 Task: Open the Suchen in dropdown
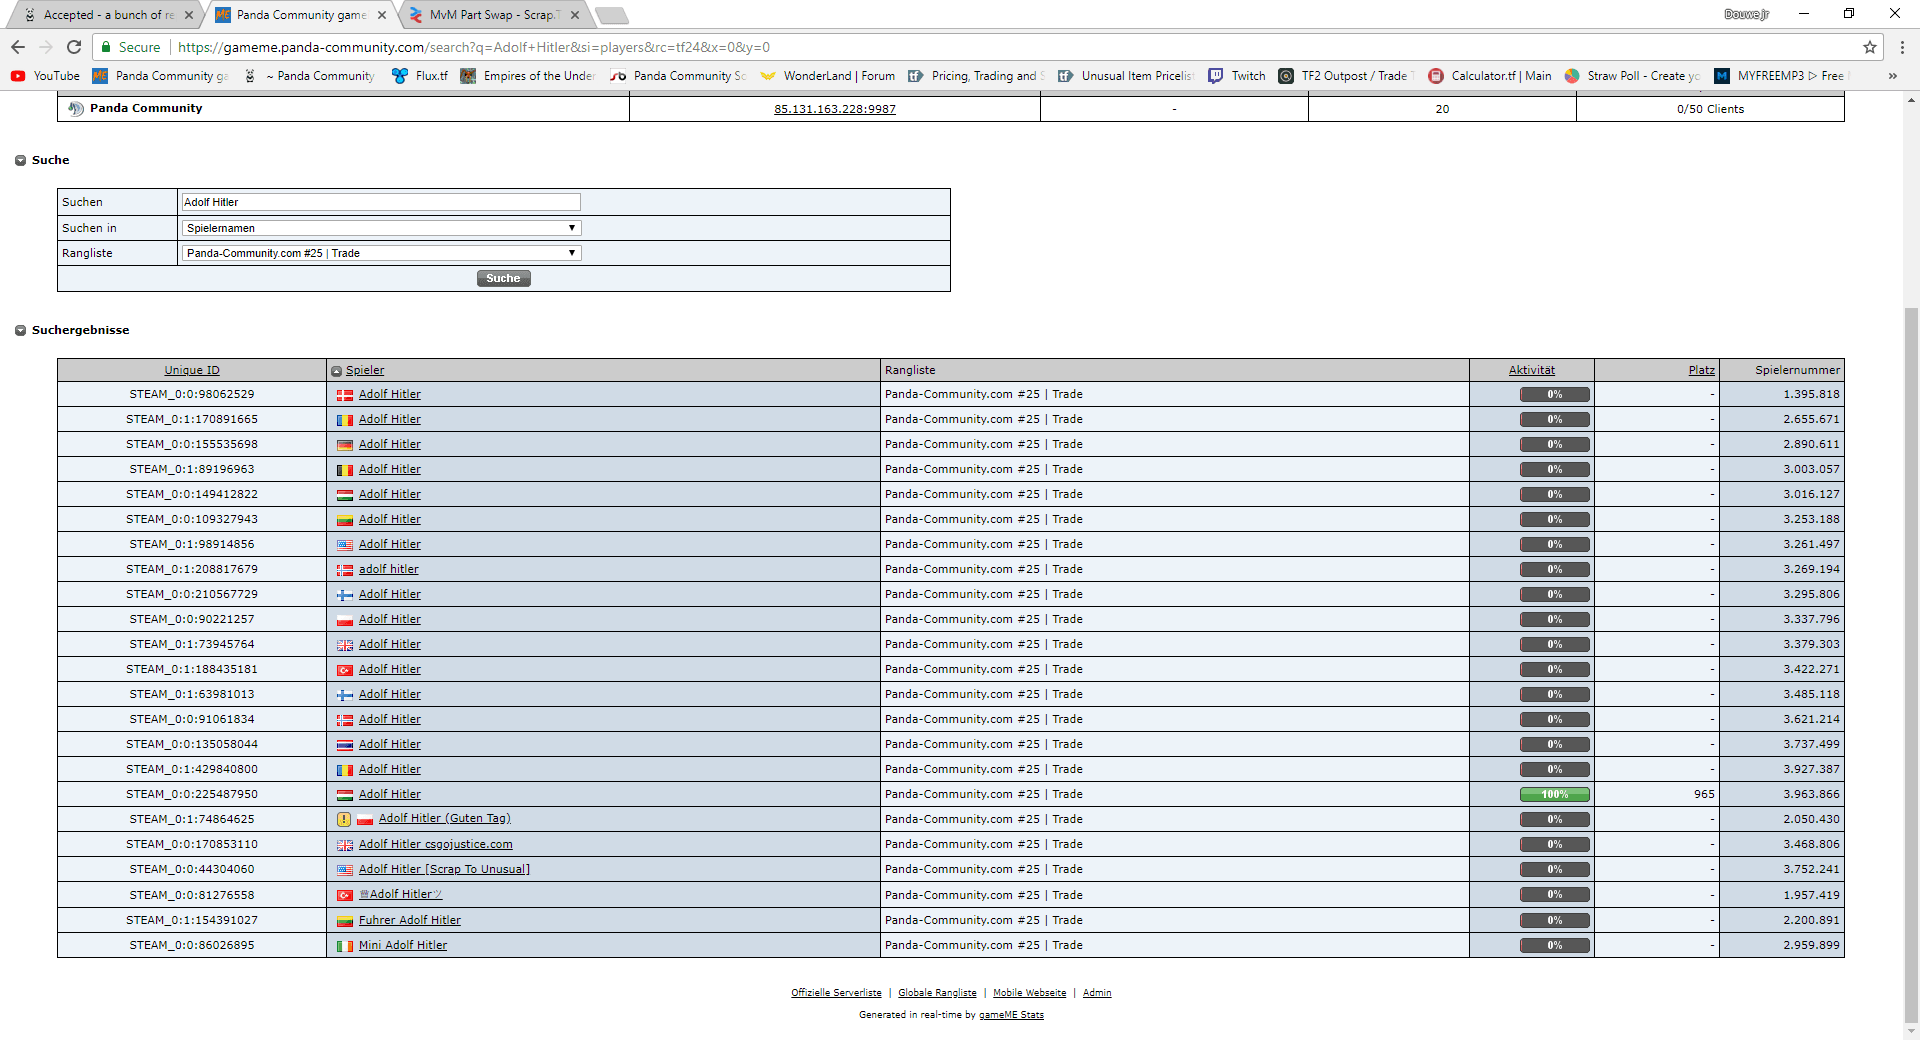click(381, 228)
